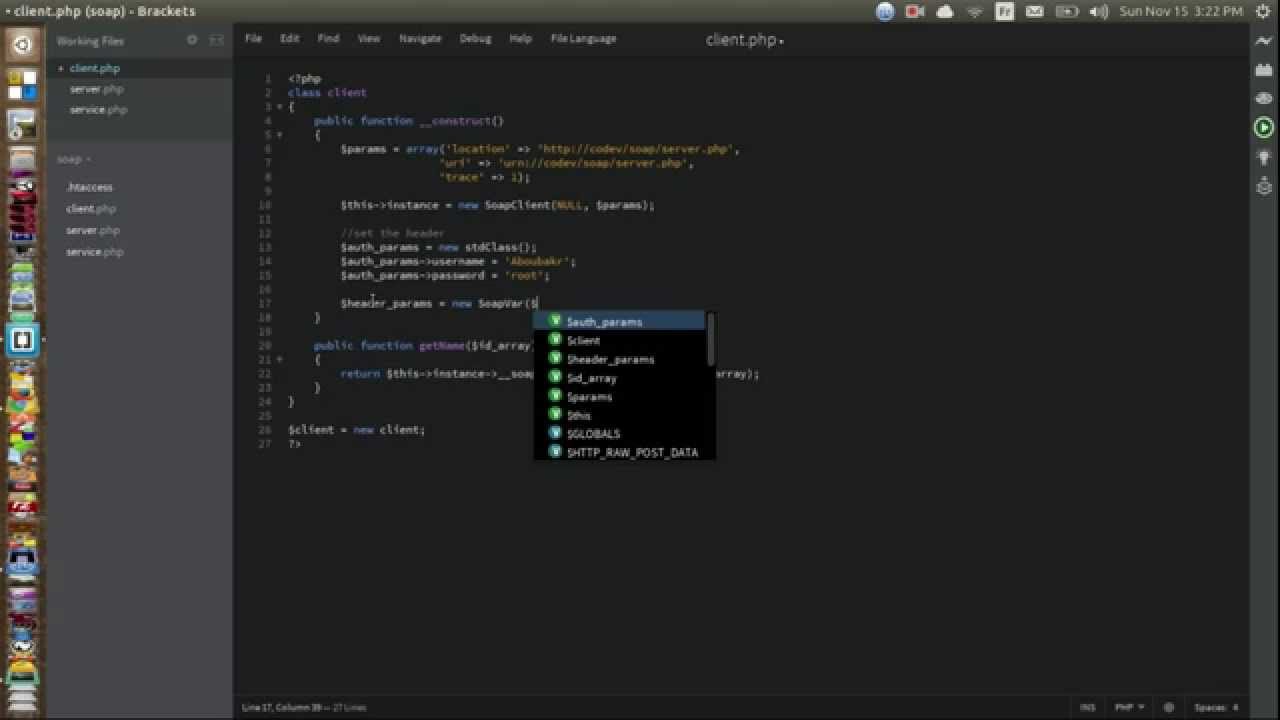This screenshot has height=720, width=1280.
Task: Toggle the volume indicator in the tray
Action: [x=1100, y=11]
